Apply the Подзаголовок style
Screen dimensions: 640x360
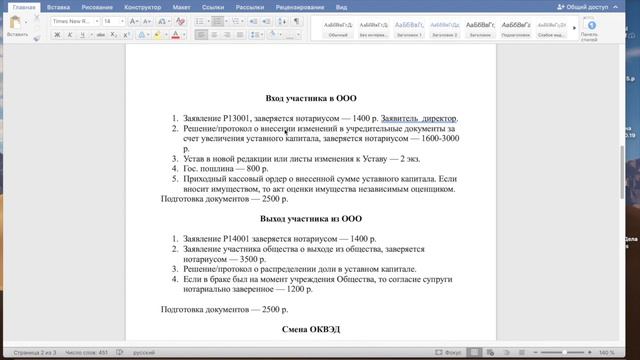tap(516, 29)
